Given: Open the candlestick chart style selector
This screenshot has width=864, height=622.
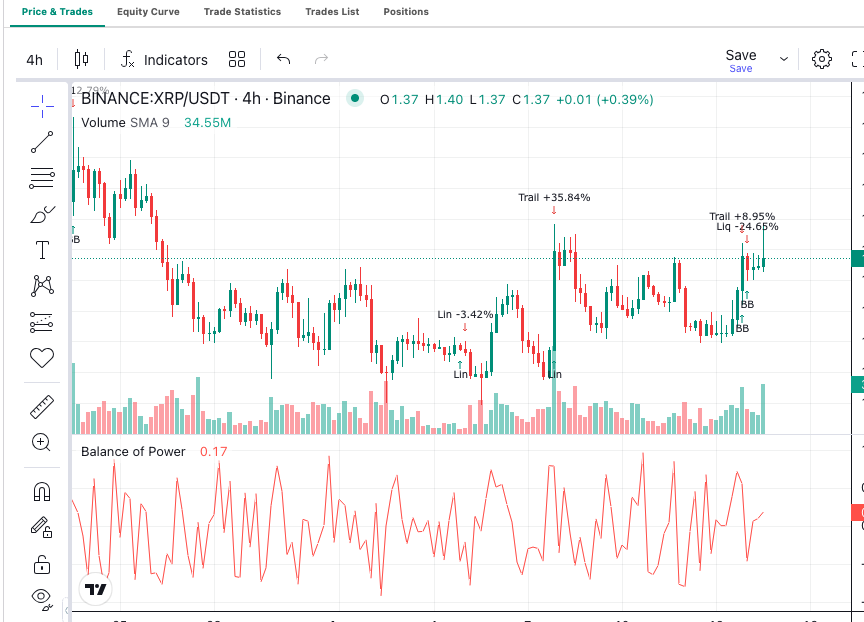Looking at the screenshot, I should point(81,59).
